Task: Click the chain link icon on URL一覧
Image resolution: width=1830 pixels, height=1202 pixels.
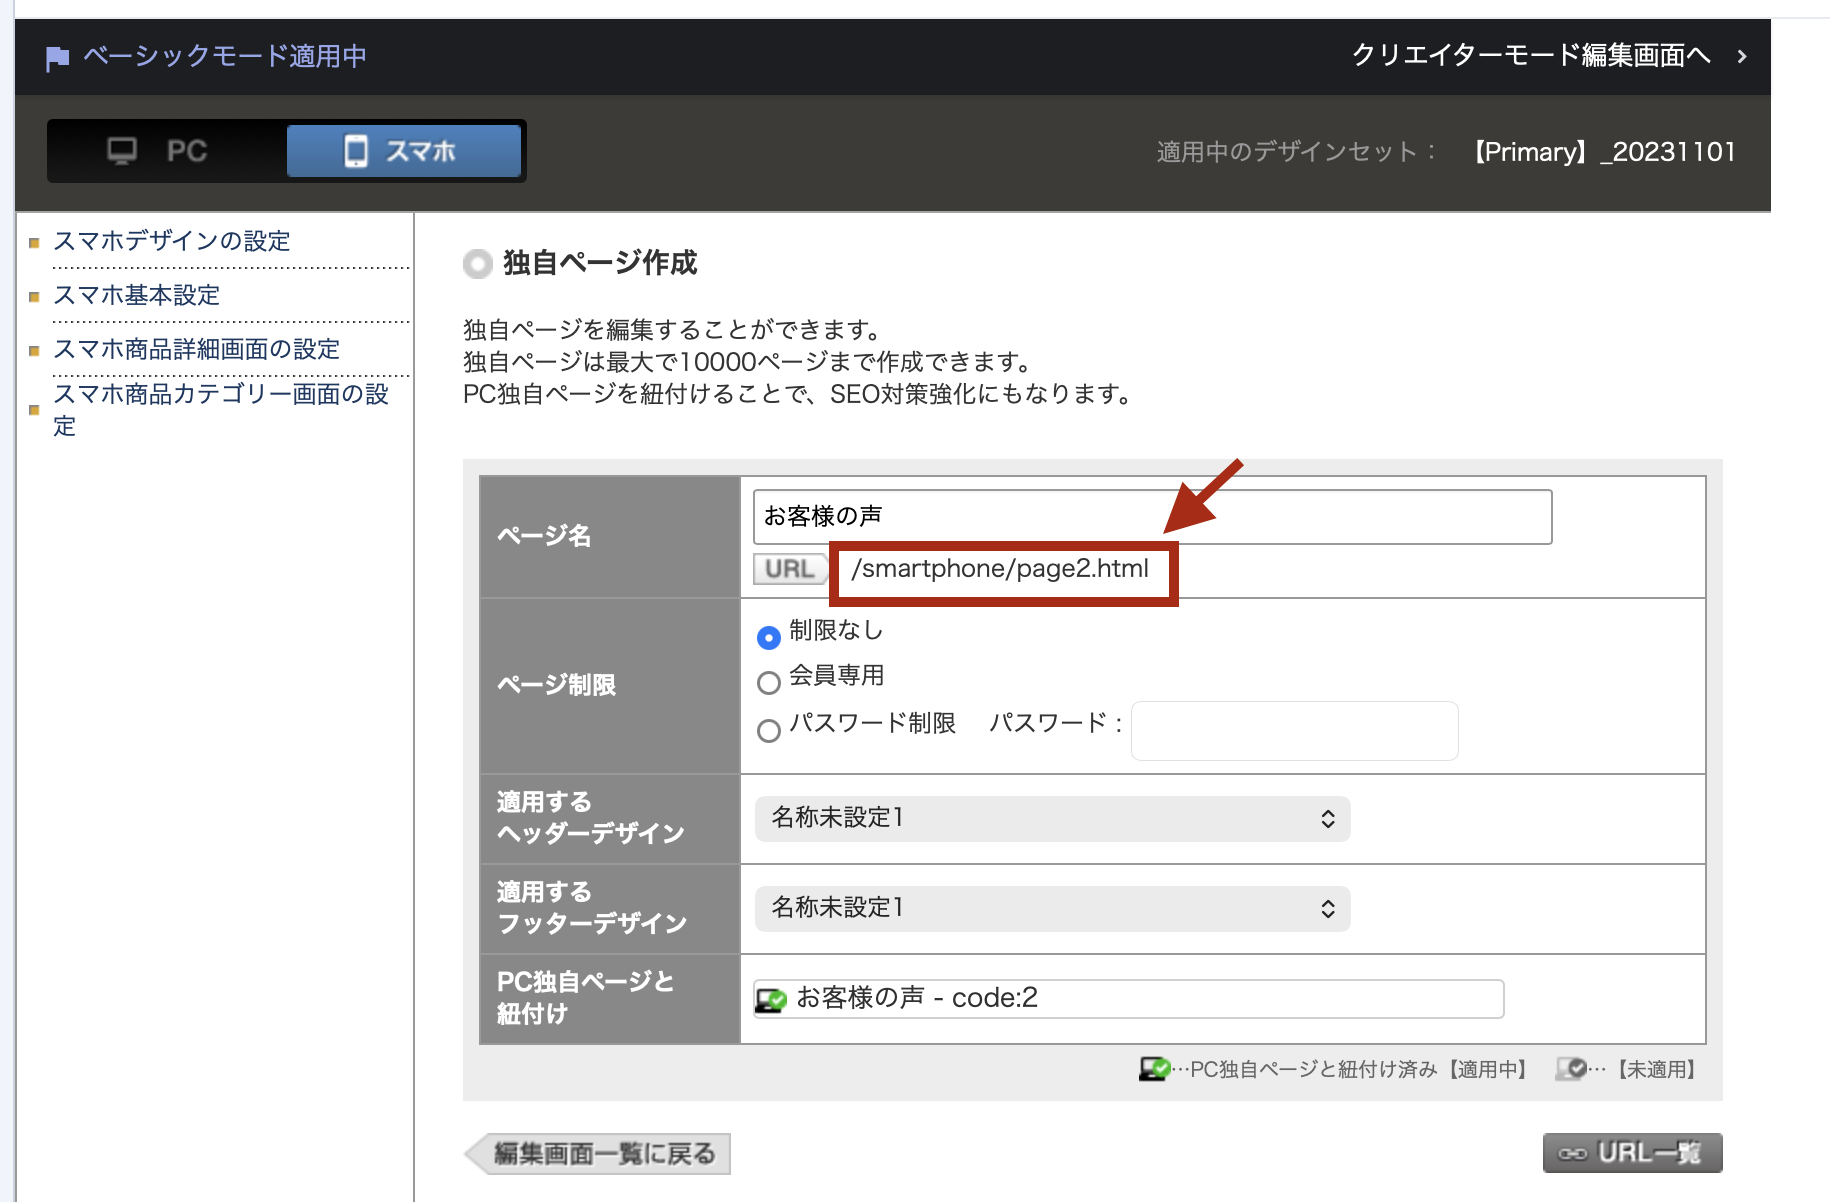Action: pos(1572,1154)
